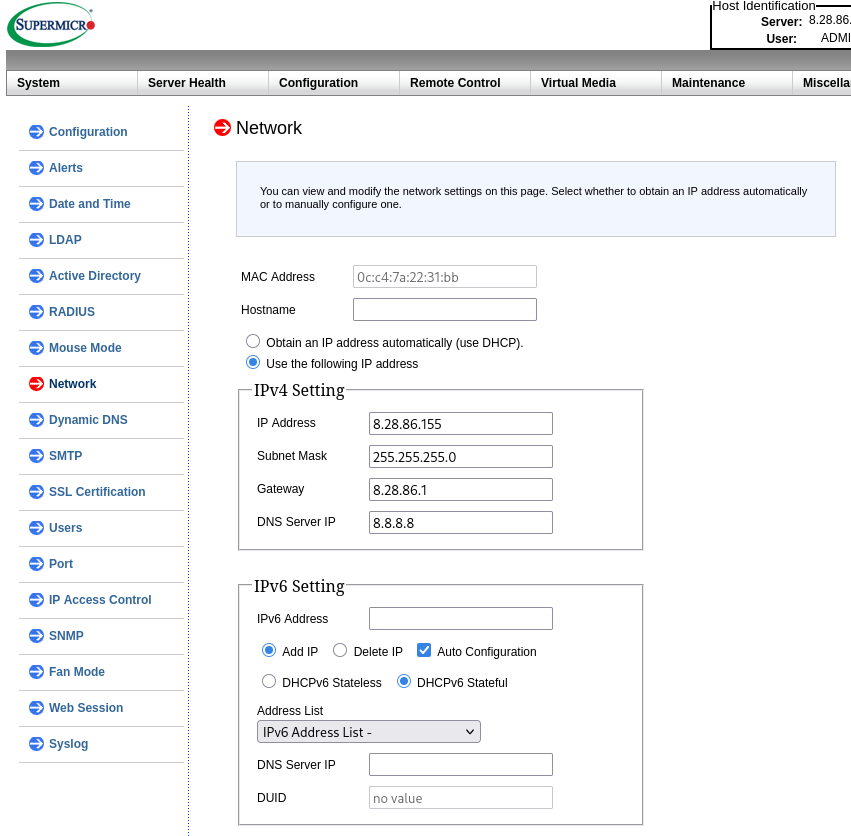Open the Remote Control menu
Viewport: 851px width, 836px height.
pyautogui.click(x=455, y=83)
